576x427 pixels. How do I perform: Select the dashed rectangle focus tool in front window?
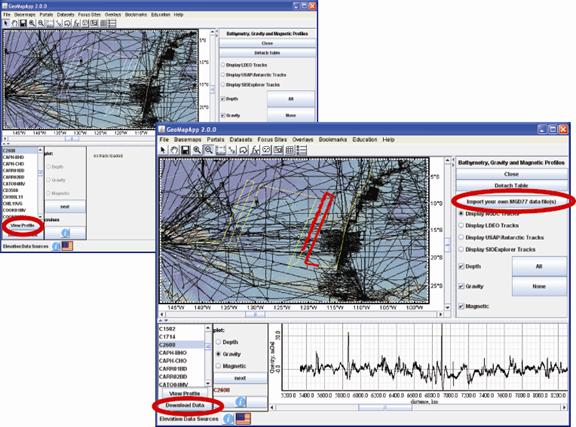click(x=220, y=150)
